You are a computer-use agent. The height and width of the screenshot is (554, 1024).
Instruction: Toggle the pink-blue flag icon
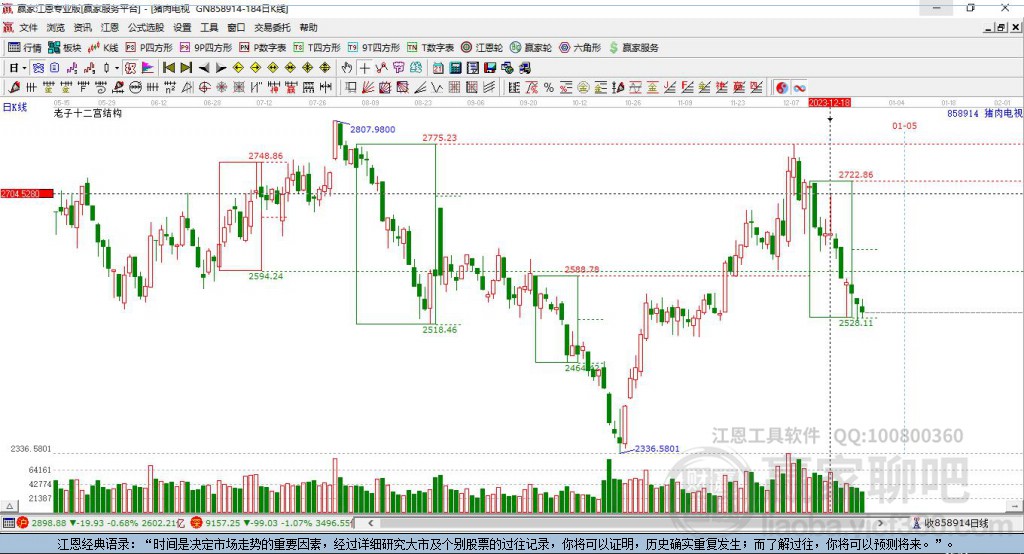point(148,68)
